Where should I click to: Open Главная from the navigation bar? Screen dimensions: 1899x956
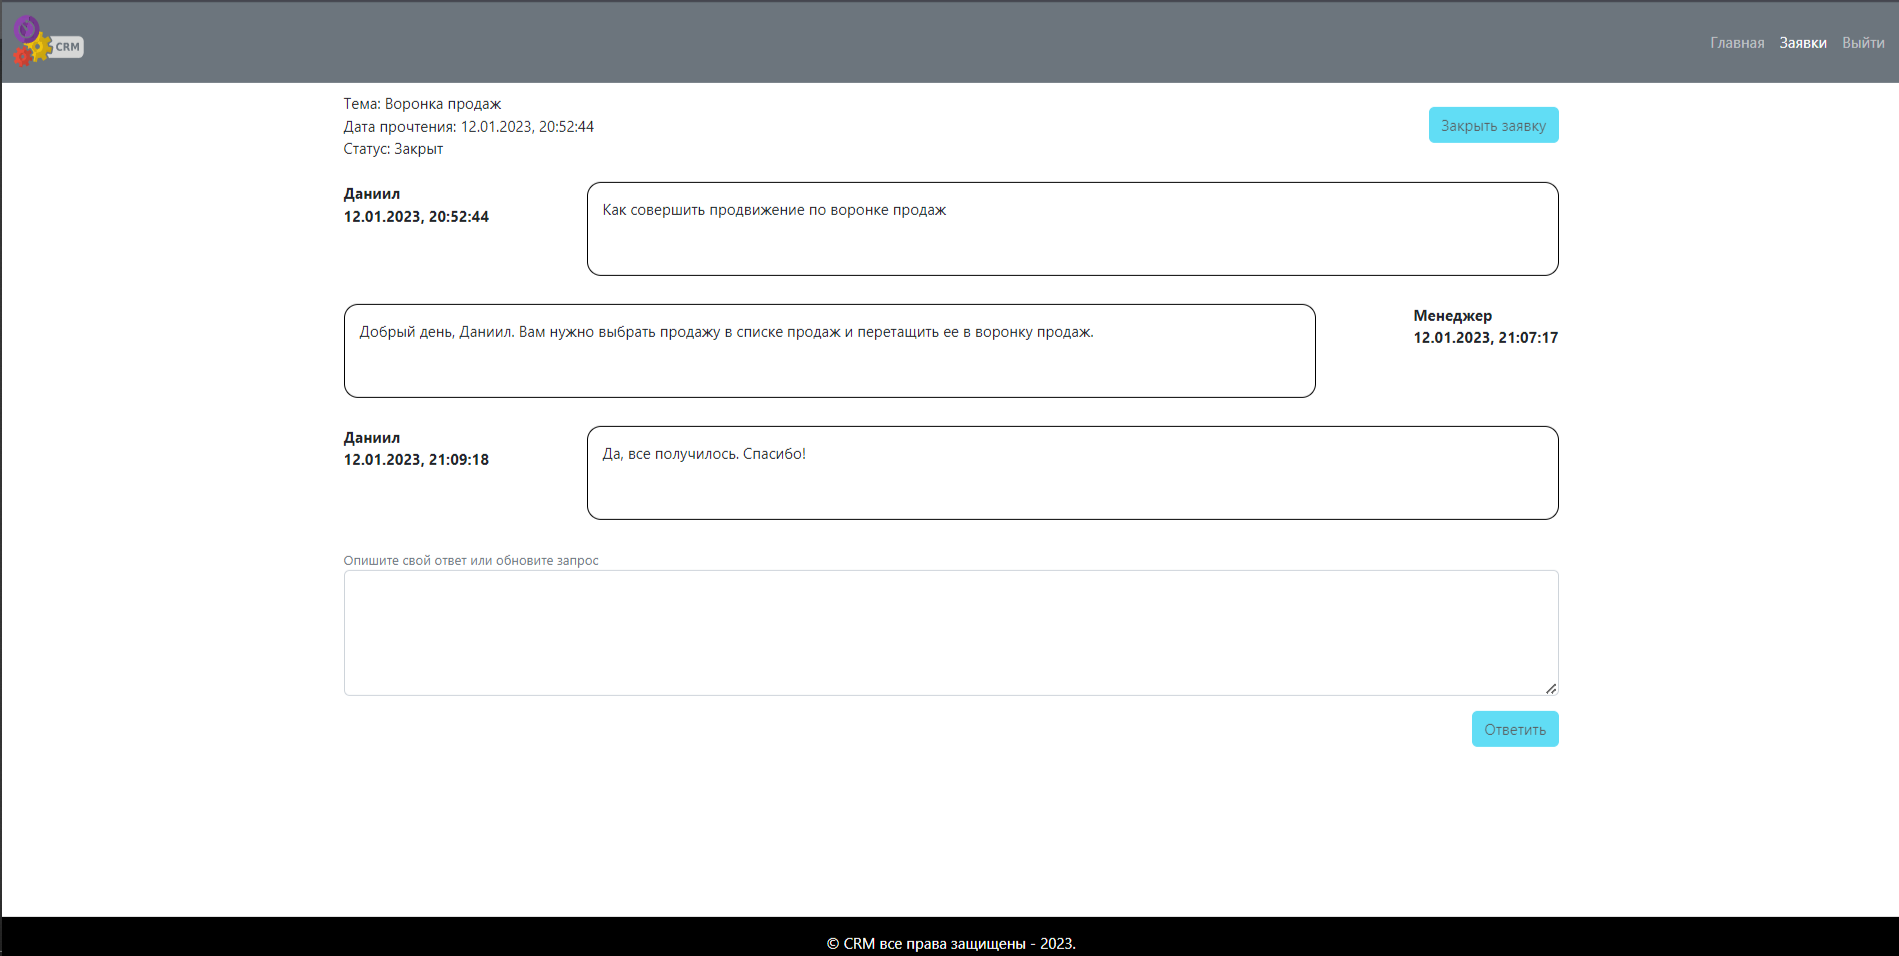pyautogui.click(x=1737, y=42)
